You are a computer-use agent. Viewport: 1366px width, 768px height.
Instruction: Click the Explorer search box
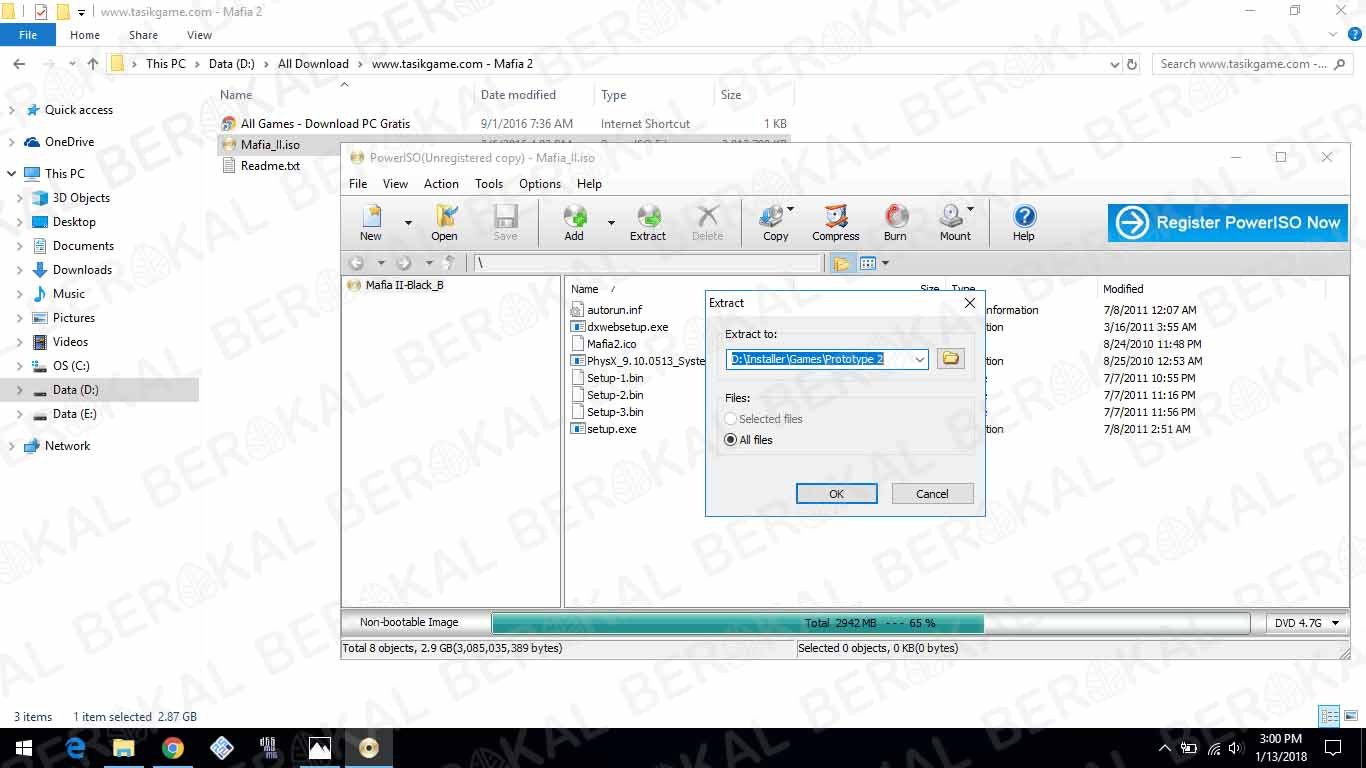1254,64
